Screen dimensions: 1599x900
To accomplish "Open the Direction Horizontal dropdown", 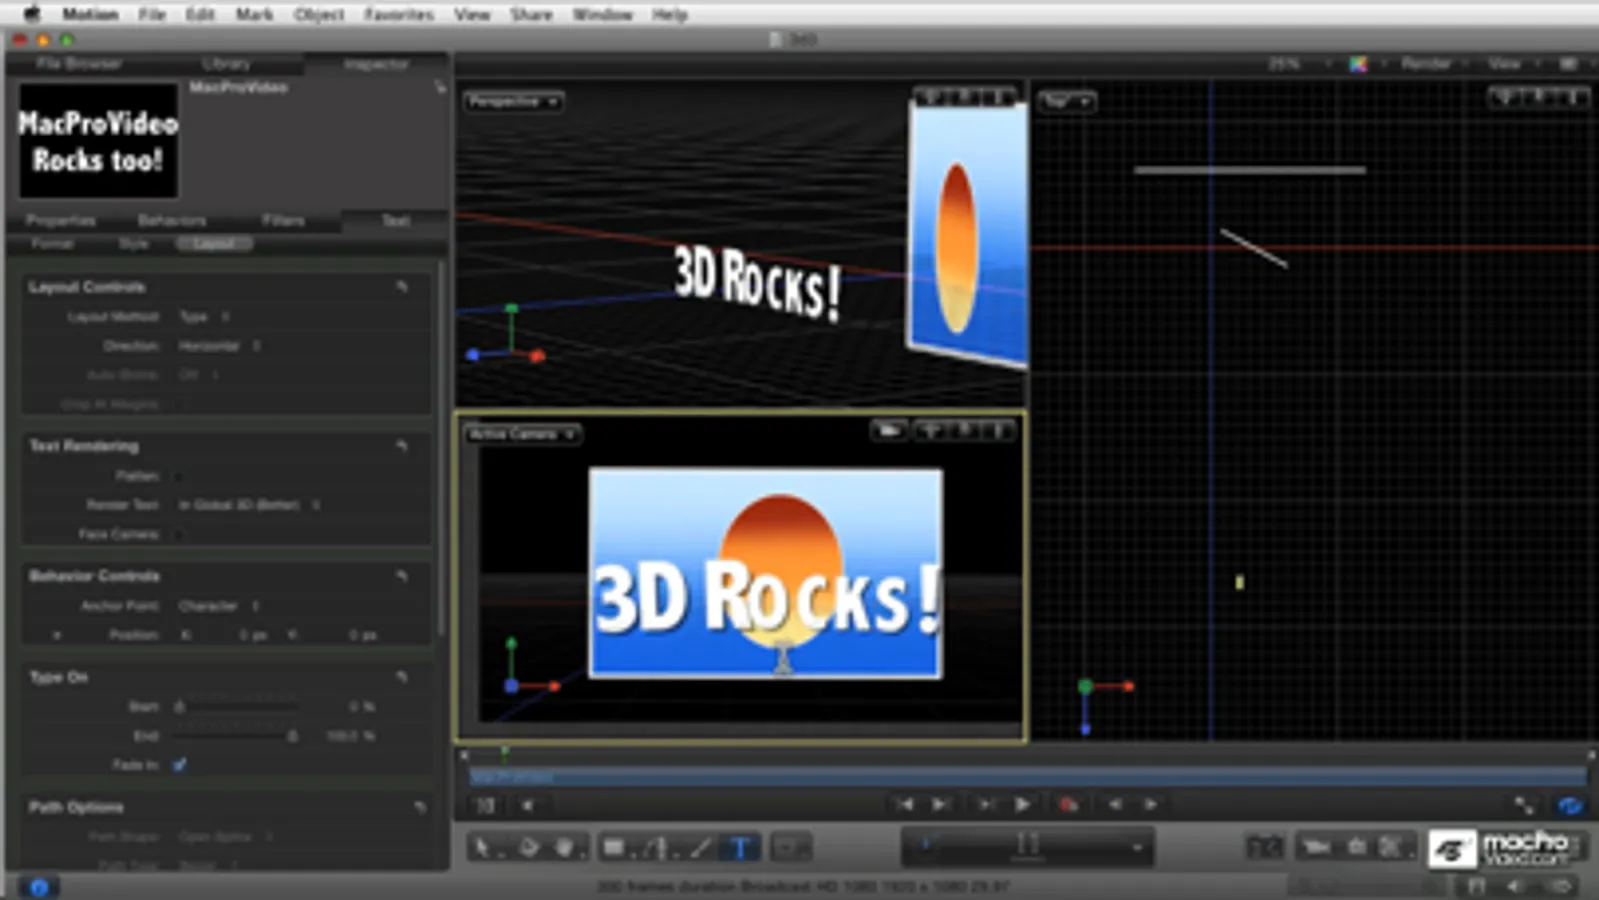I will tap(219, 346).
